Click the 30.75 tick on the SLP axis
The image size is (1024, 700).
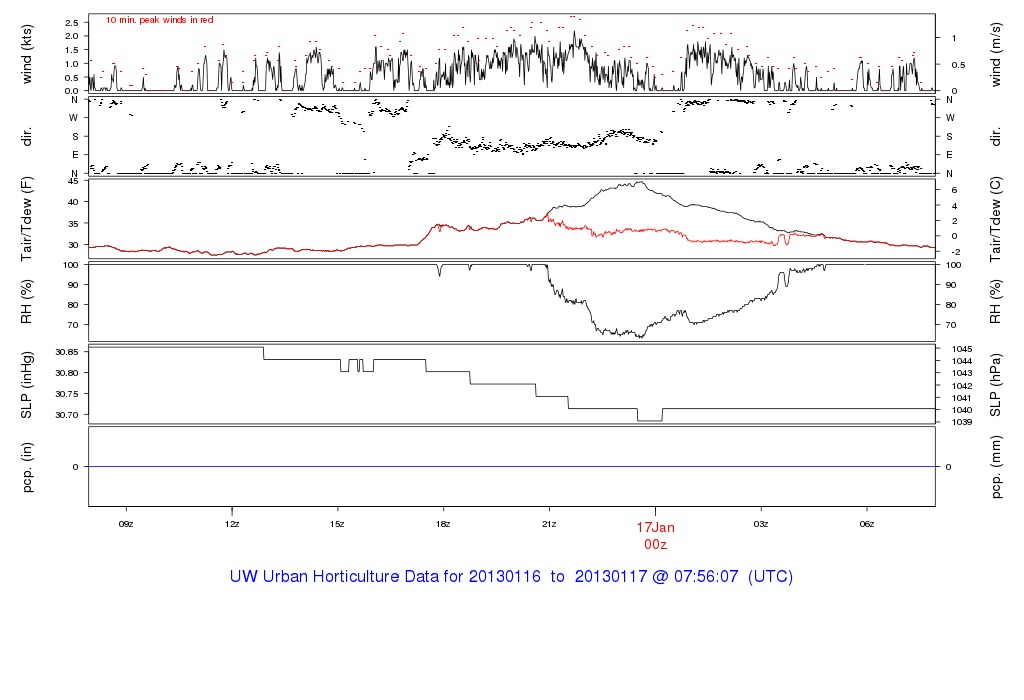pyautogui.click(x=67, y=394)
